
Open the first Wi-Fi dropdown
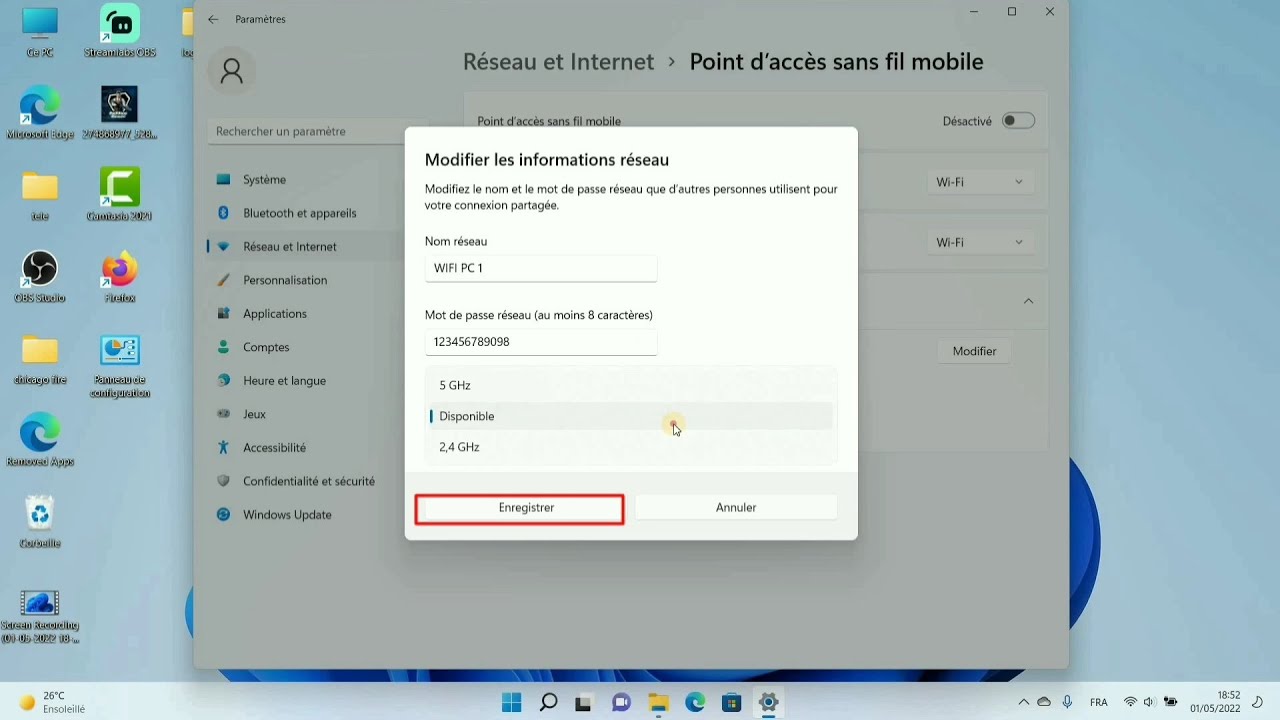[979, 182]
